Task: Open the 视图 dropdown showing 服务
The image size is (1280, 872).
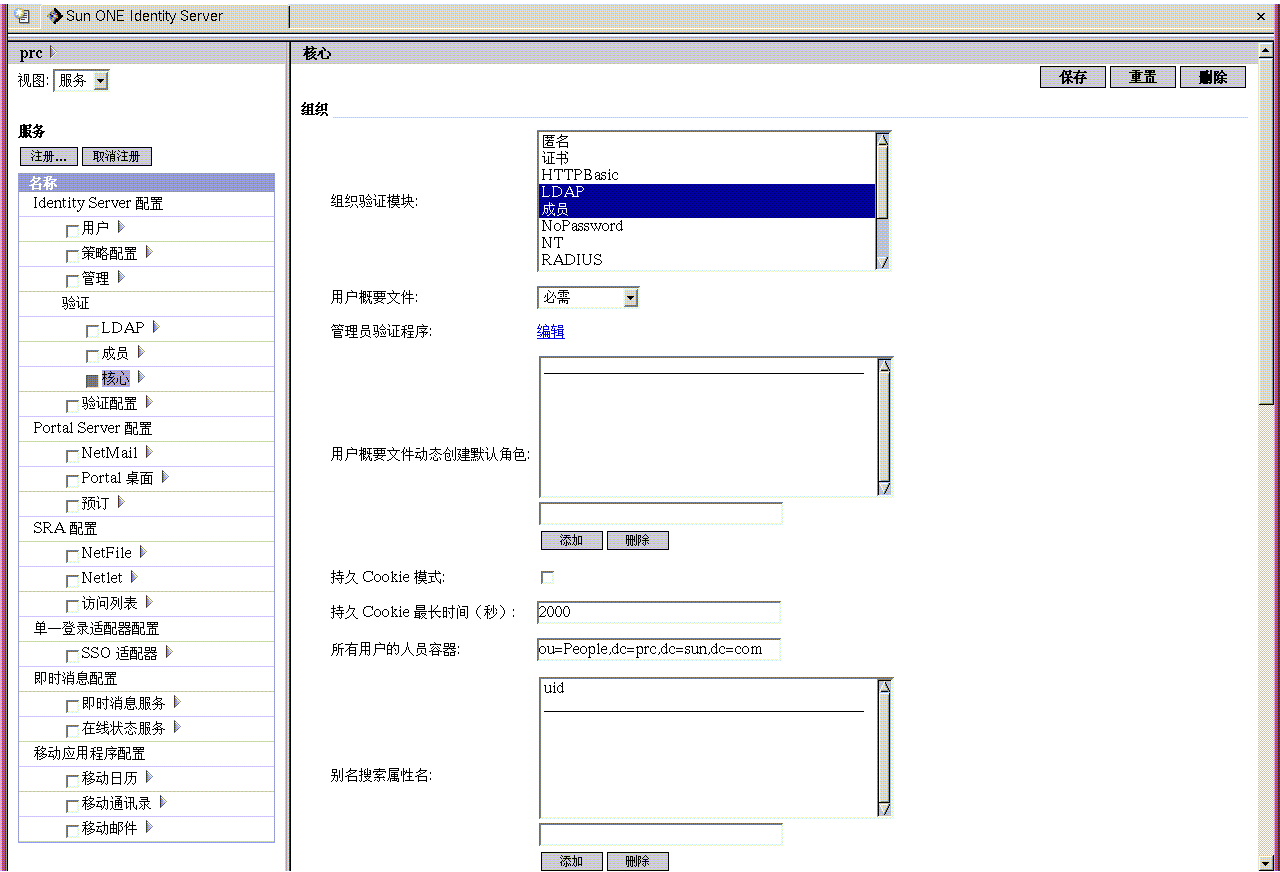Action: coord(81,81)
